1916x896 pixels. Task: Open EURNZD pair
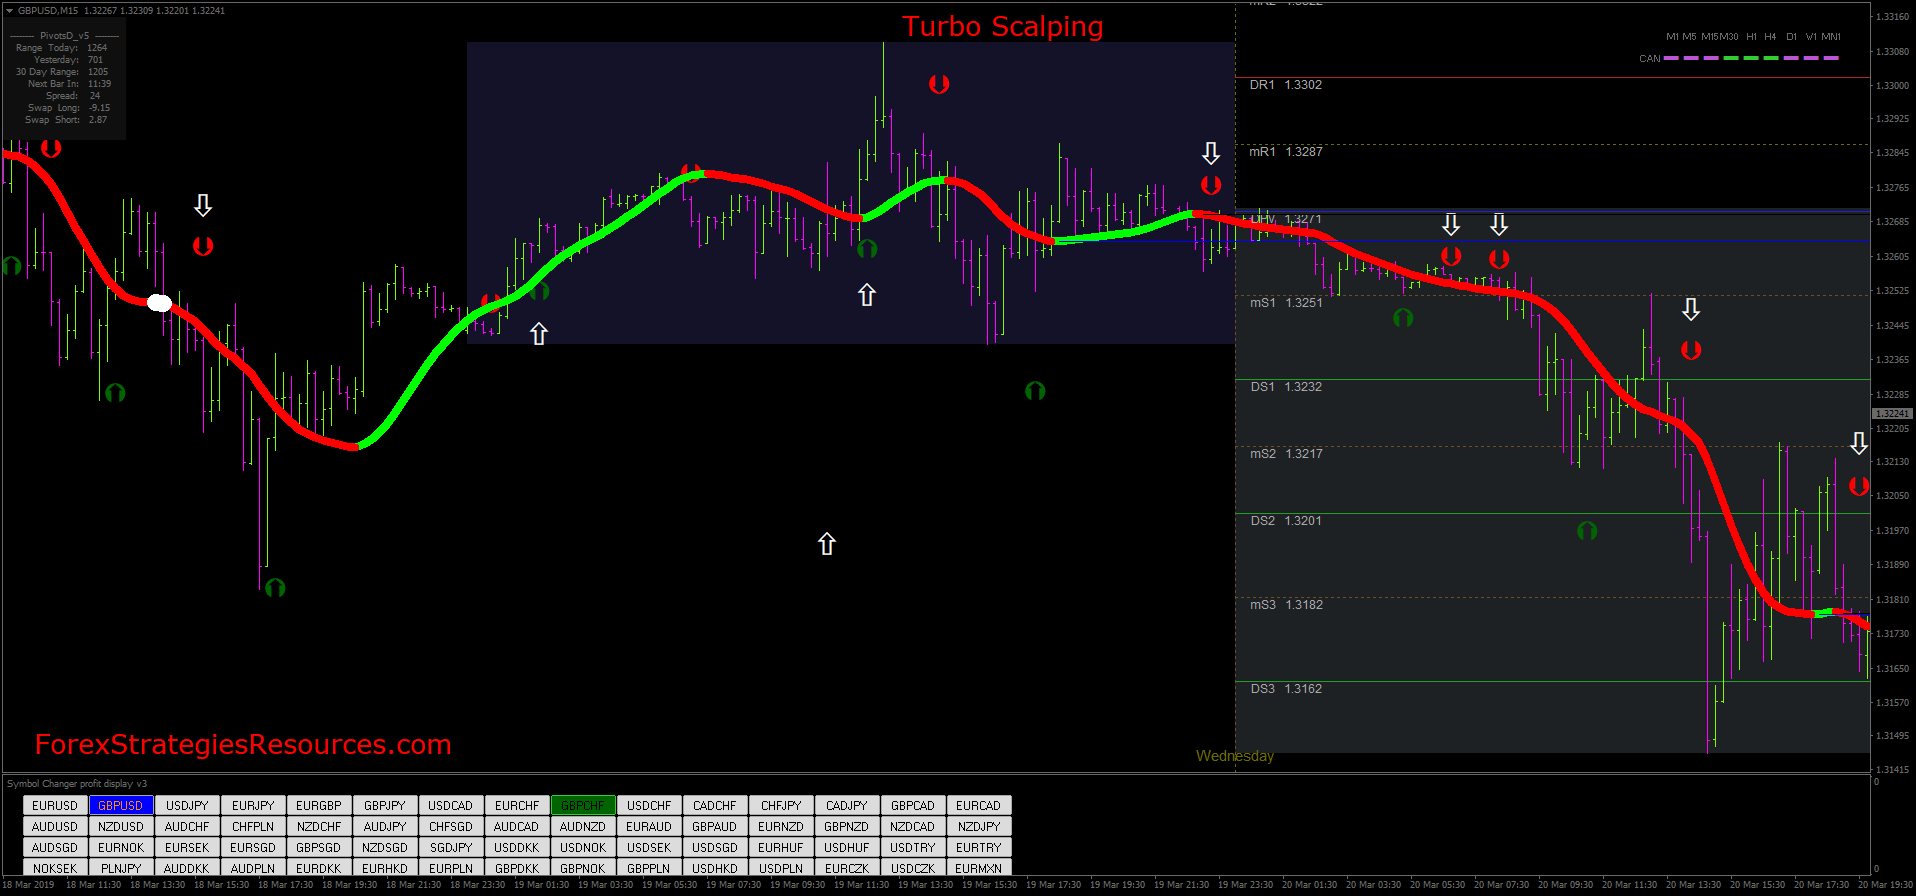pos(781,827)
